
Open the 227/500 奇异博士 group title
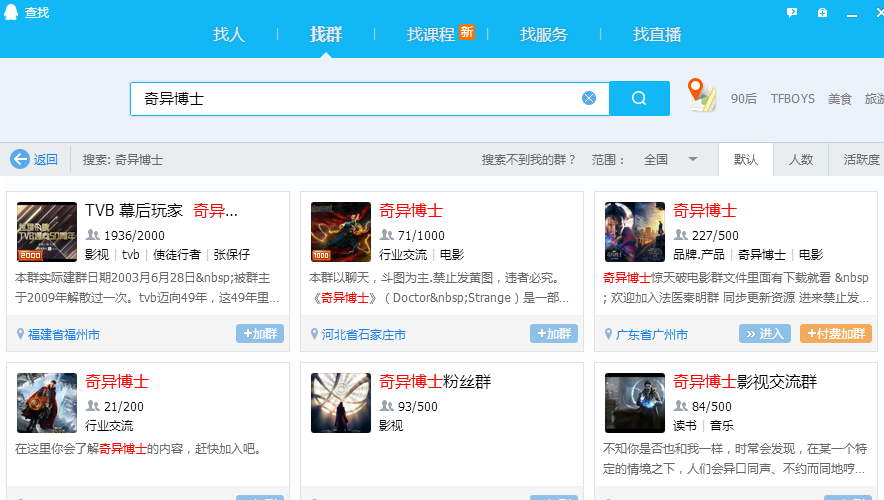pyautogui.click(x=705, y=211)
